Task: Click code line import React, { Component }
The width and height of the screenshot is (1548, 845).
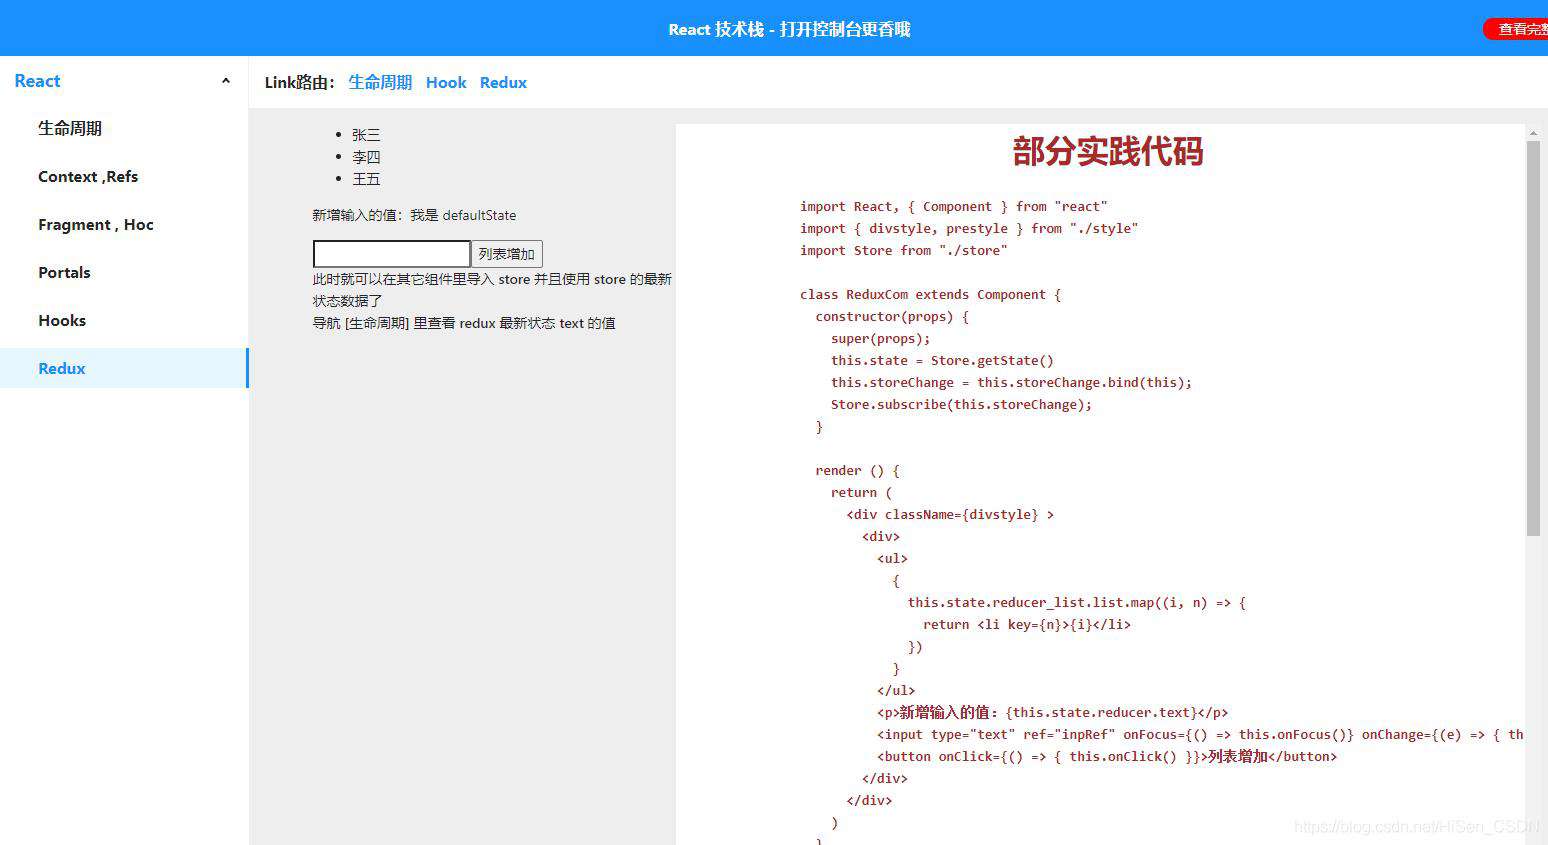Action: (953, 206)
